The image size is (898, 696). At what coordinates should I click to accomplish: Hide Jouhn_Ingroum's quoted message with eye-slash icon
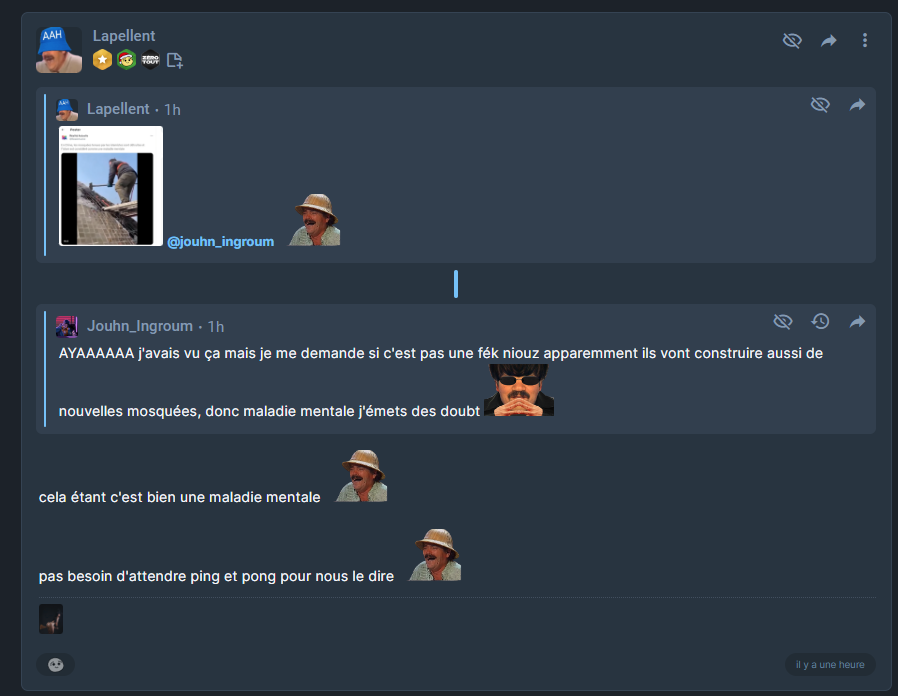(783, 321)
